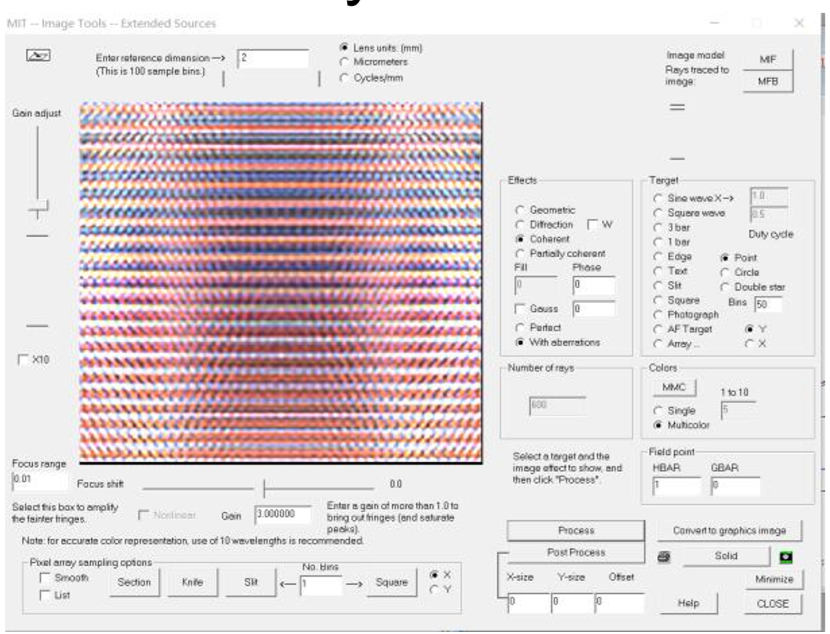Click the Focus shift slider track
The image size is (830, 634).
coord(264,486)
